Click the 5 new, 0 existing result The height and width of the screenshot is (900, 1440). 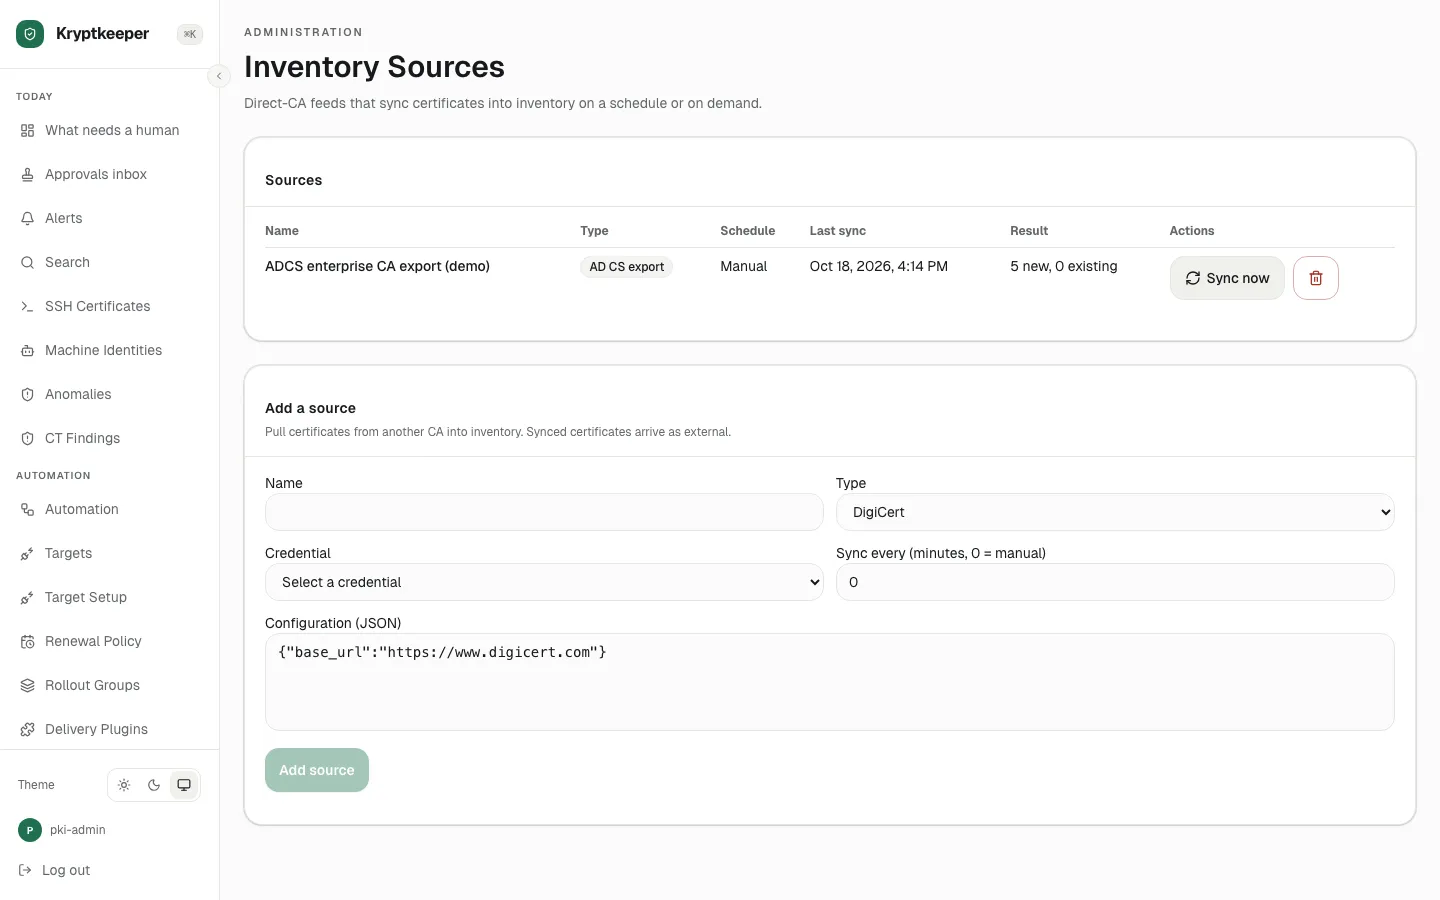tap(1064, 266)
